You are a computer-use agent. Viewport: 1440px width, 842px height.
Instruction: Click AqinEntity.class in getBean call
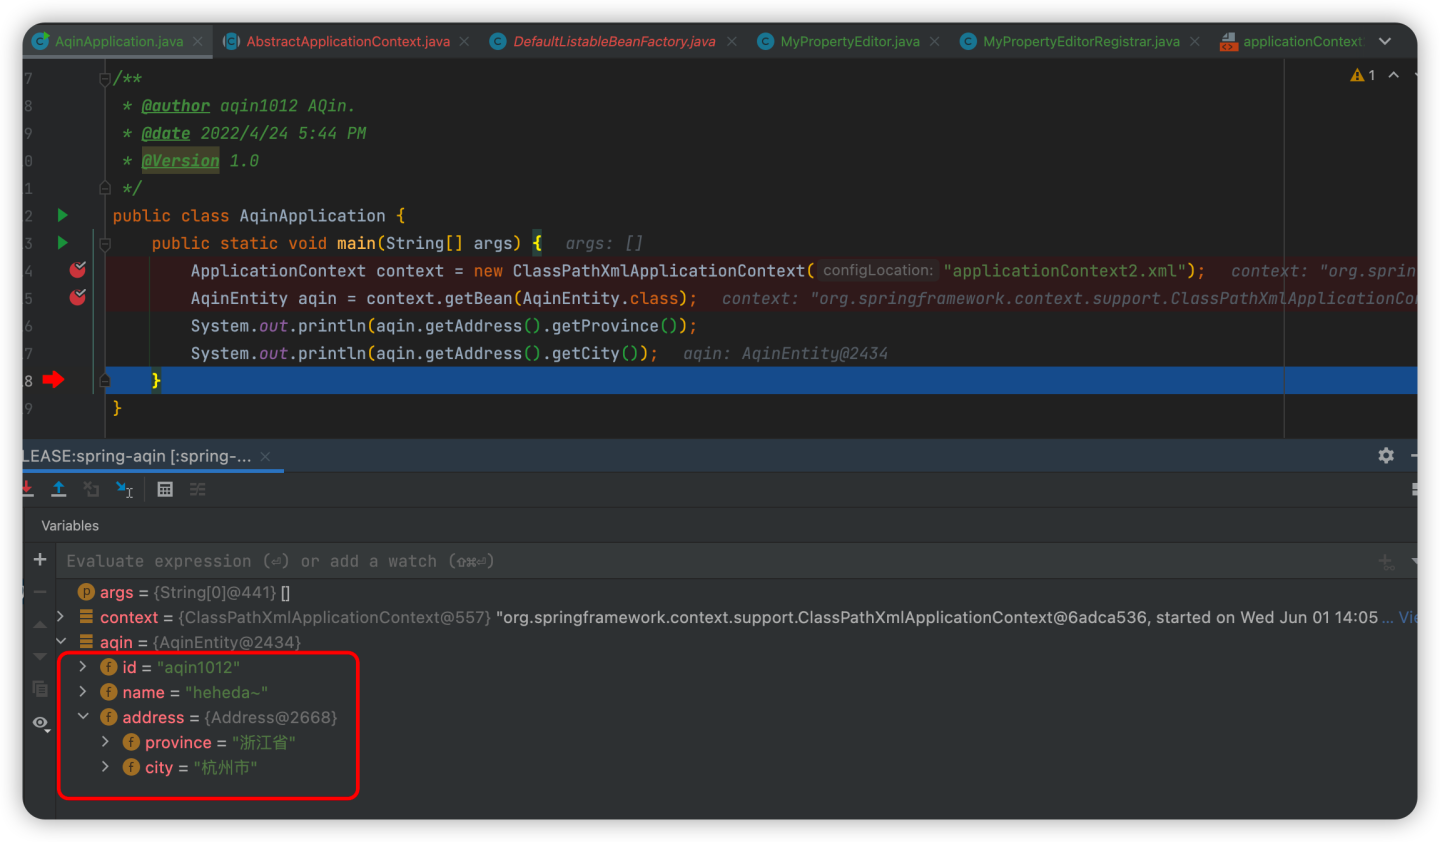(602, 298)
